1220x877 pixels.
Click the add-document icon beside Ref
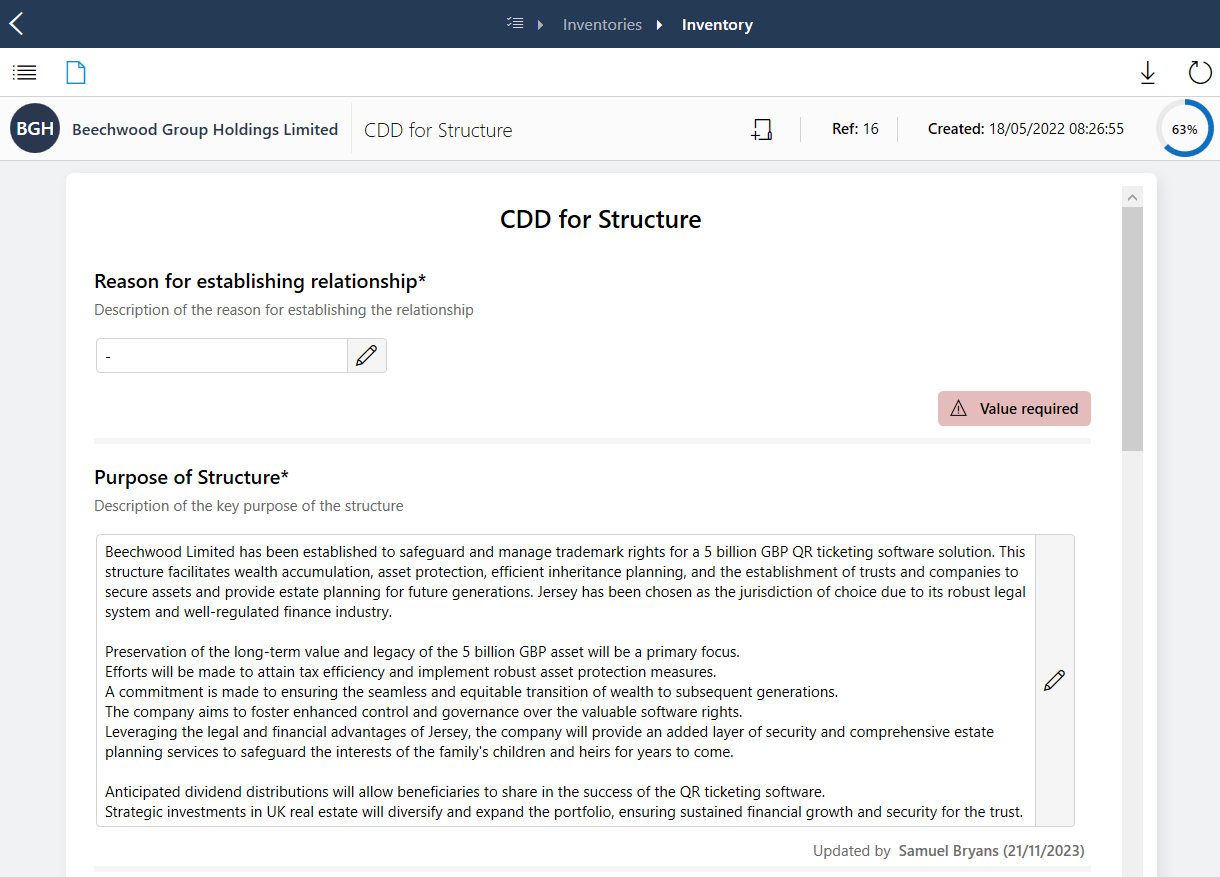pyautogui.click(x=762, y=129)
